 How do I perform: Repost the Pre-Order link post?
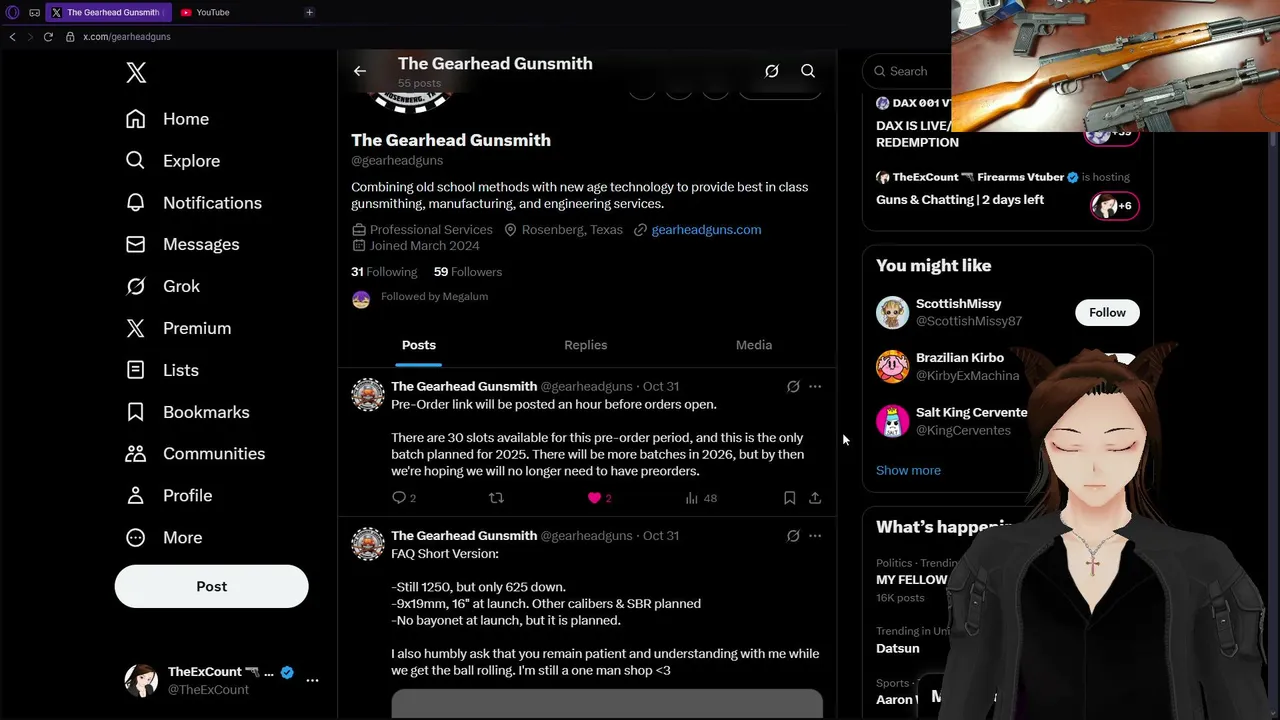pyautogui.click(x=496, y=498)
